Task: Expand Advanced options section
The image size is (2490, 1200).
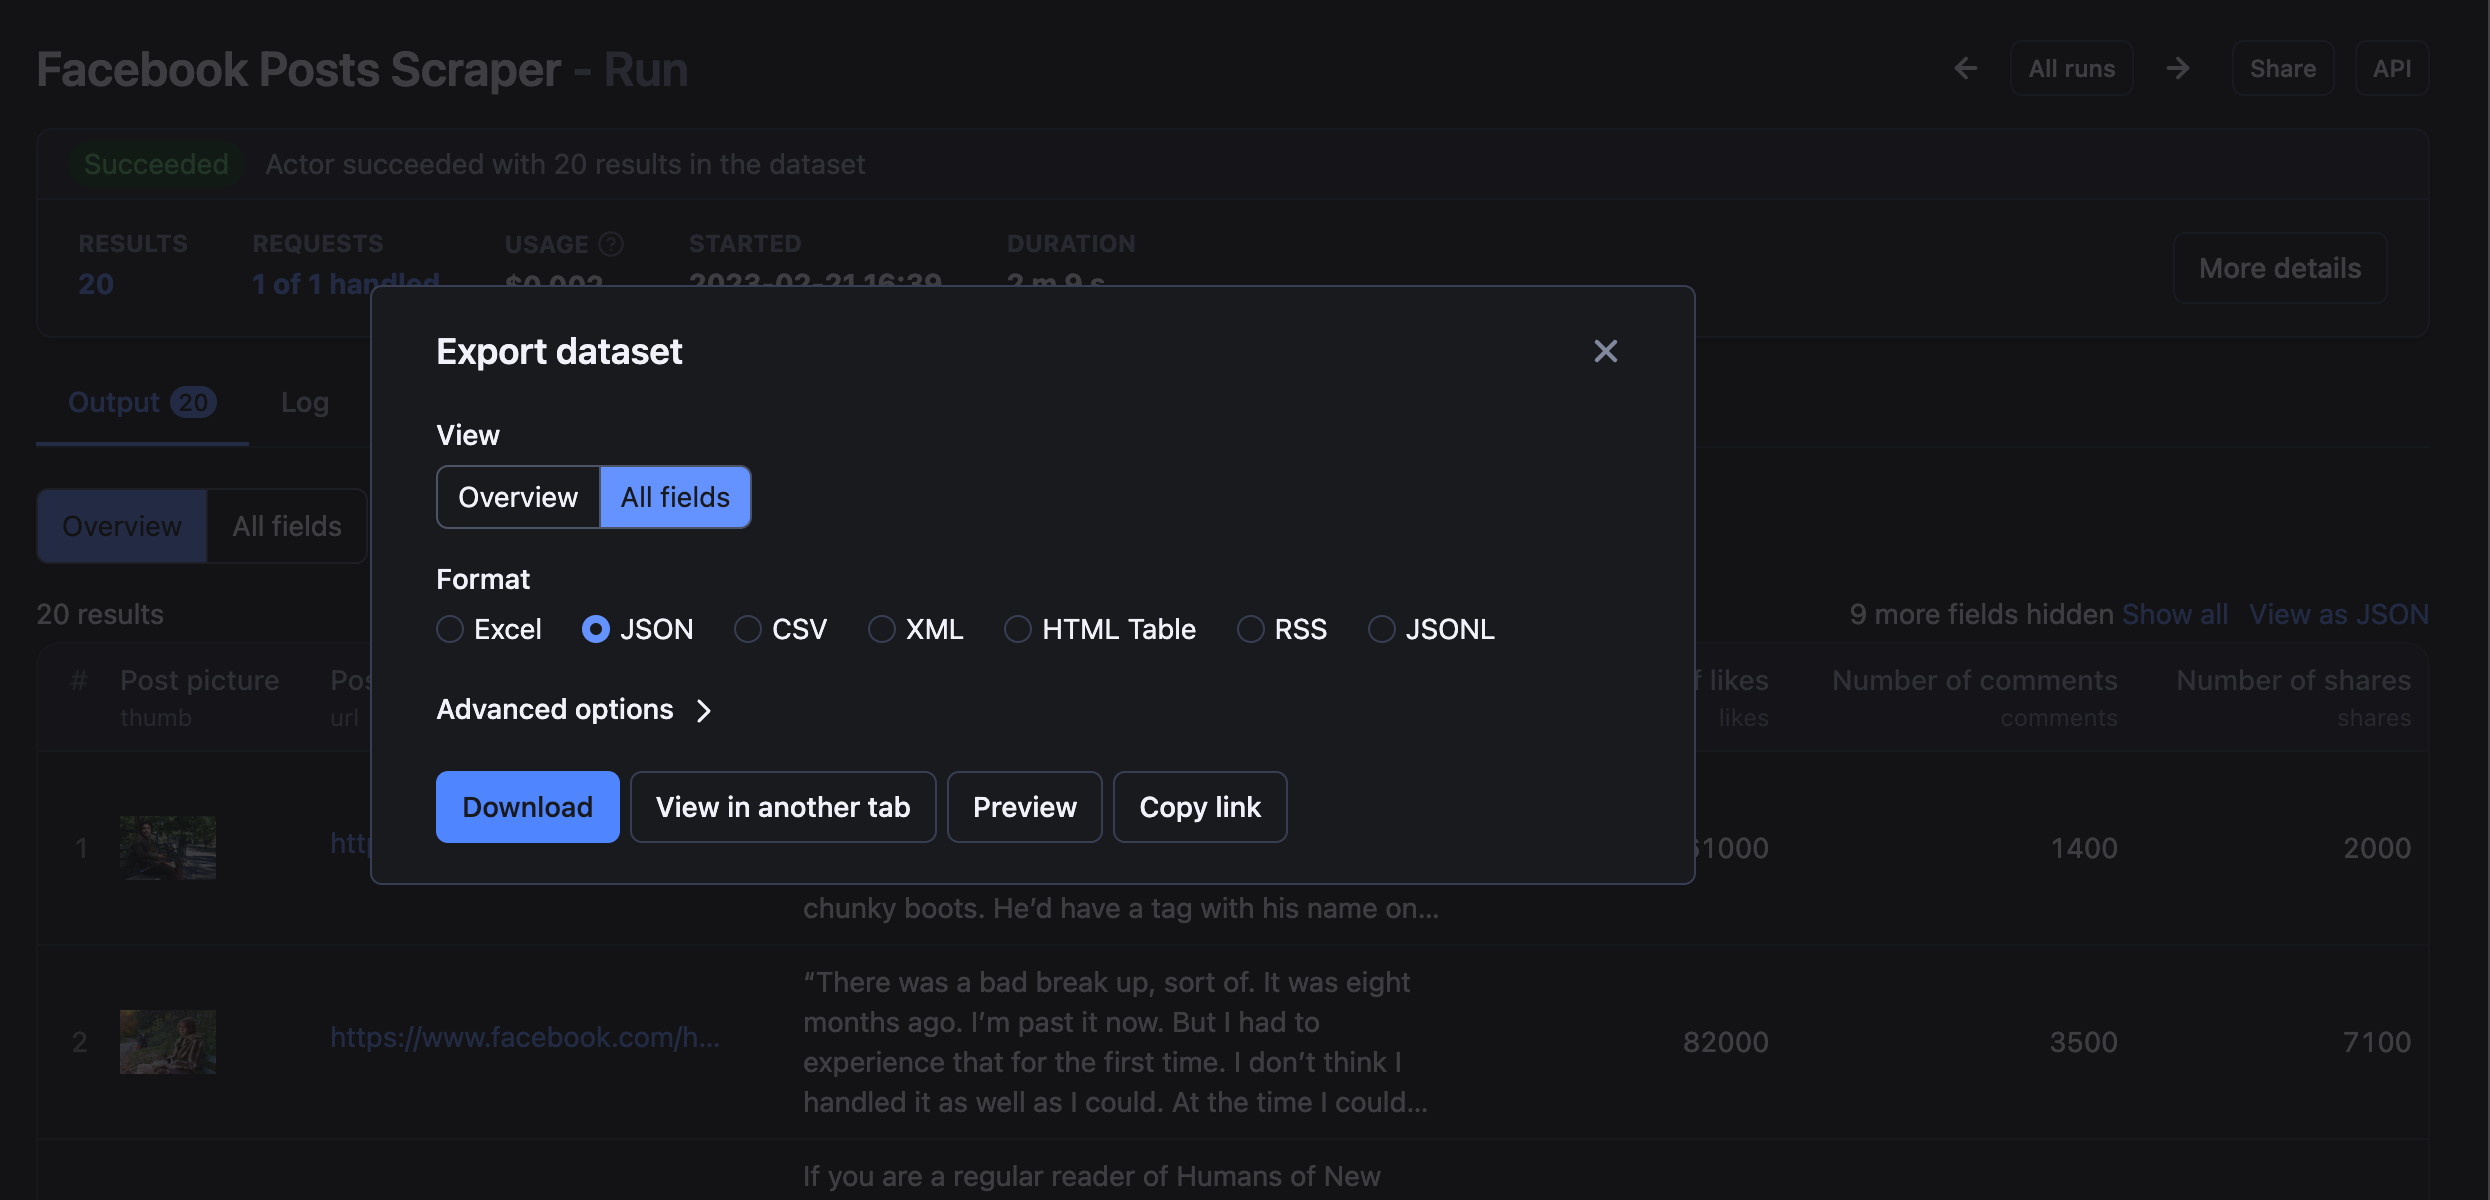Action: 575,710
